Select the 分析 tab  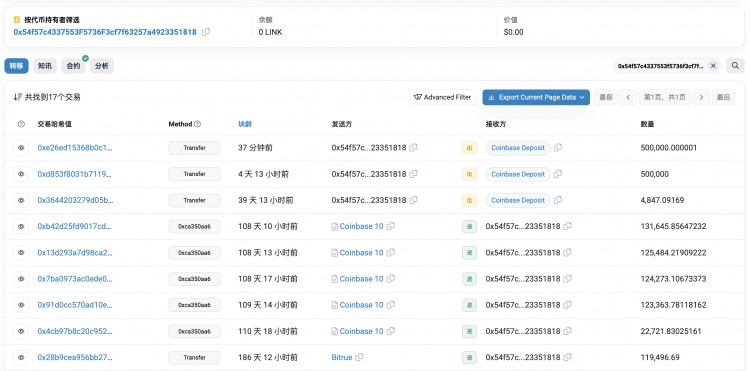(101, 66)
